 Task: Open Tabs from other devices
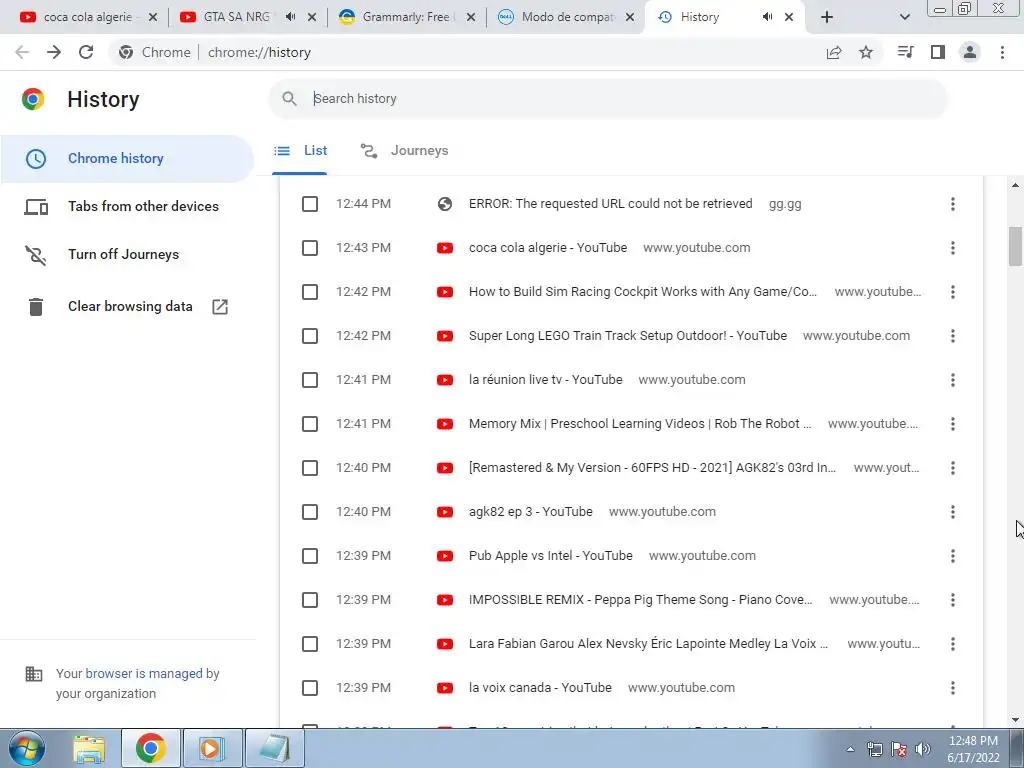(127, 206)
